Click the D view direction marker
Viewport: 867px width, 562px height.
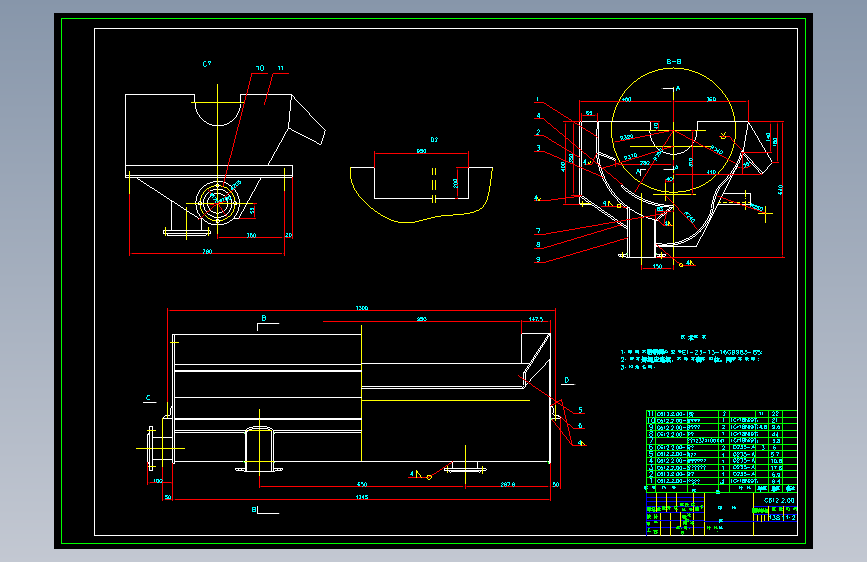[x=566, y=380]
